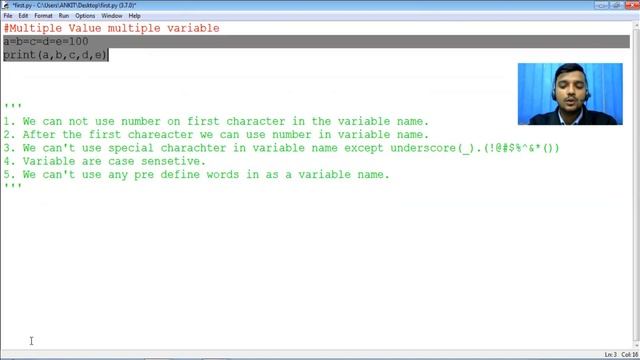
Task: Click rule 3 text about special charachter
Action: [281, 148]
